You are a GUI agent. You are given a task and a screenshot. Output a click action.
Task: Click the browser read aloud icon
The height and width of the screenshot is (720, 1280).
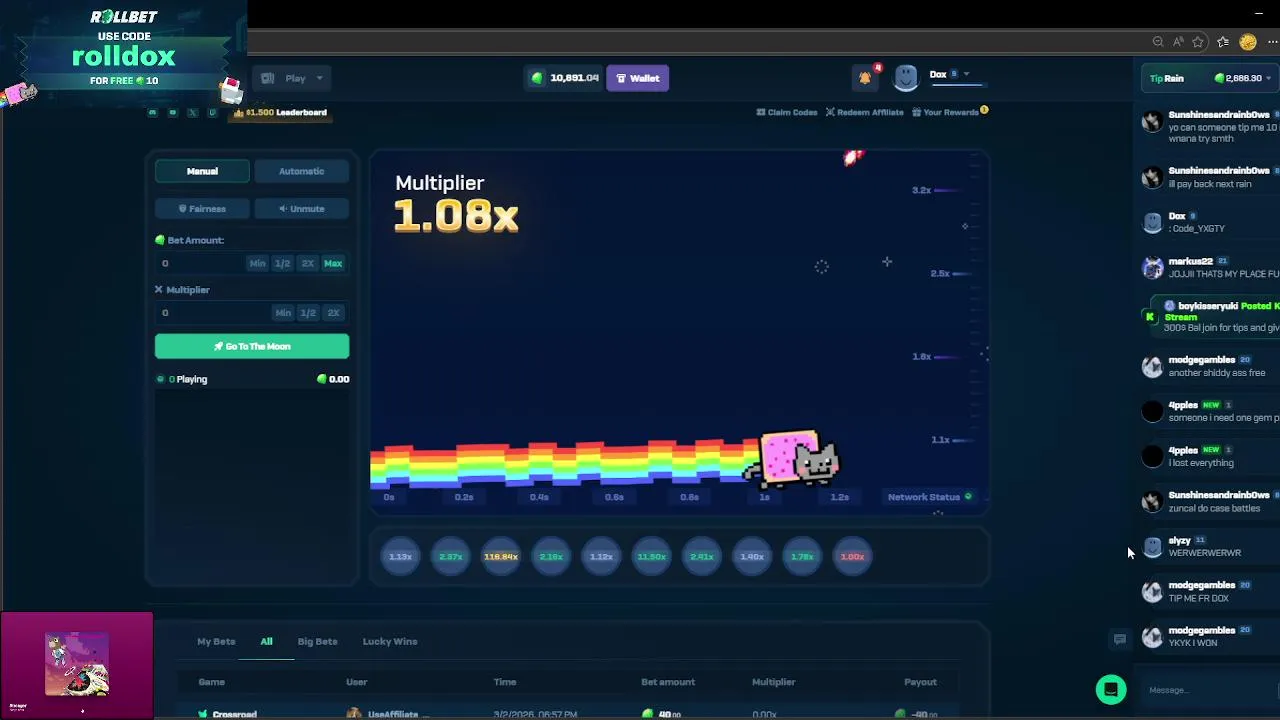1178,42
